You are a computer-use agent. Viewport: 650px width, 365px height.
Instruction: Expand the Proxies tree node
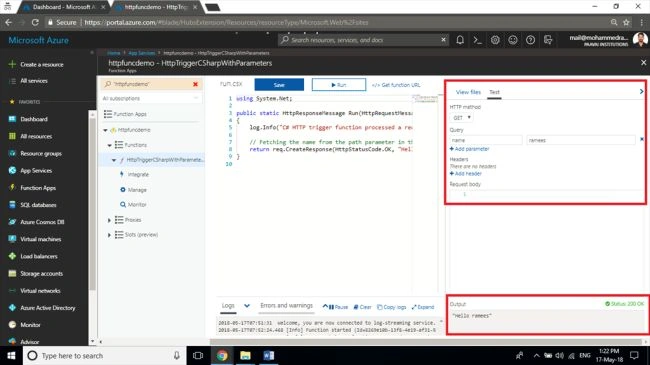coord(109,220)
